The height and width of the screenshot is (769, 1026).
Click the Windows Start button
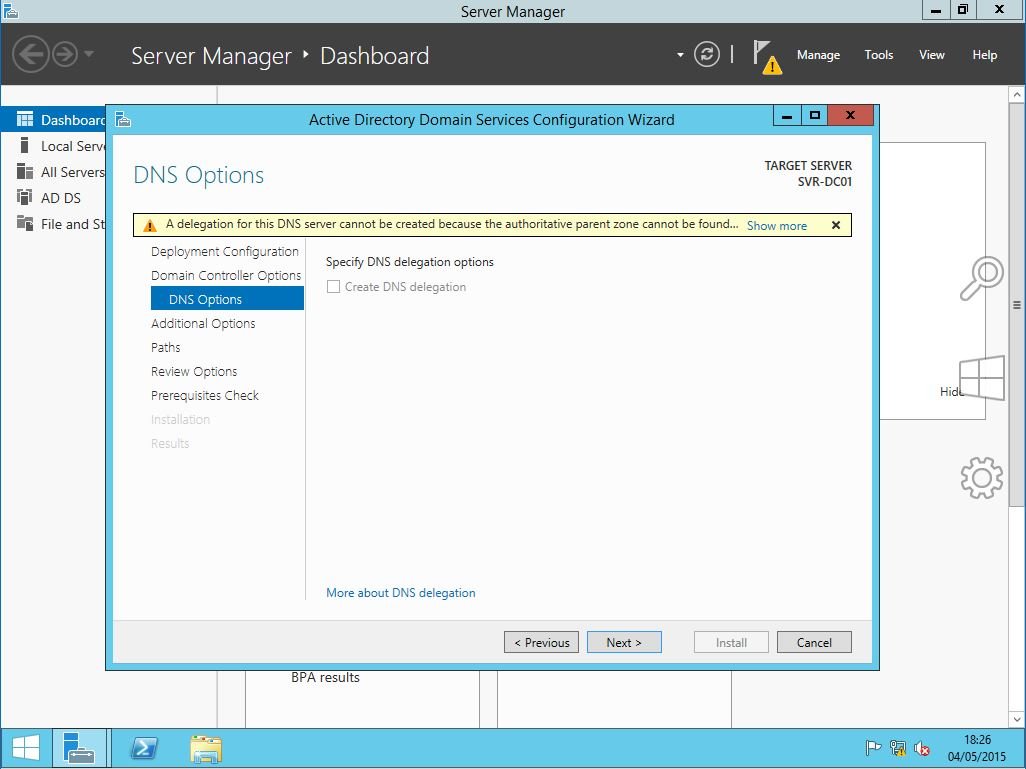point(26,748)
